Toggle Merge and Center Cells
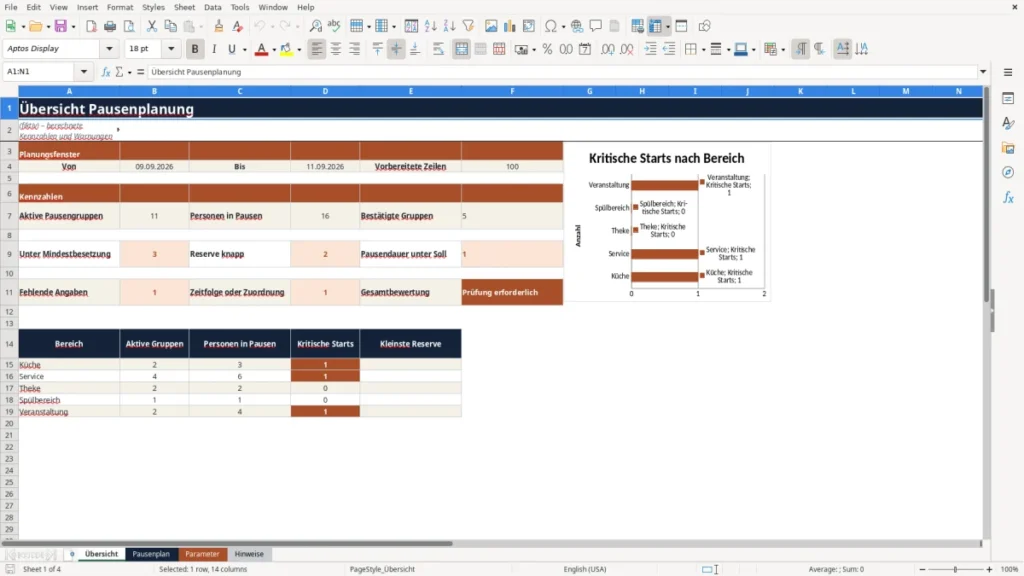This screenshot has height=576, width=1024. tap(461, 49)
